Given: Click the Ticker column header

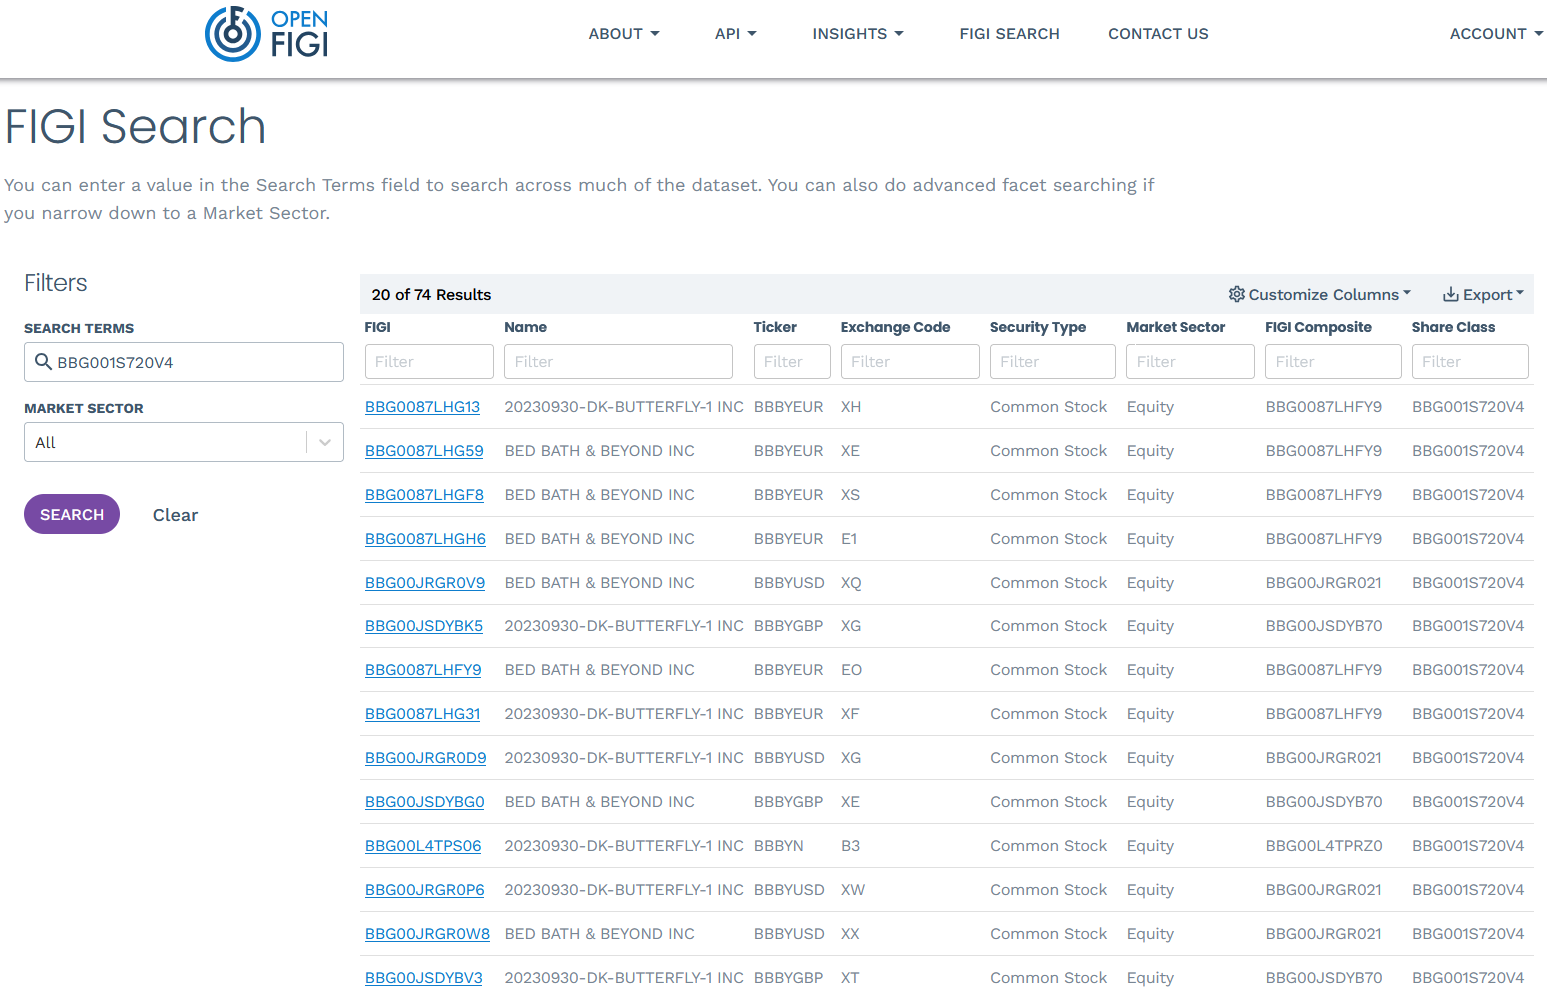Looking at the screenshot, I should pos(775,327).
